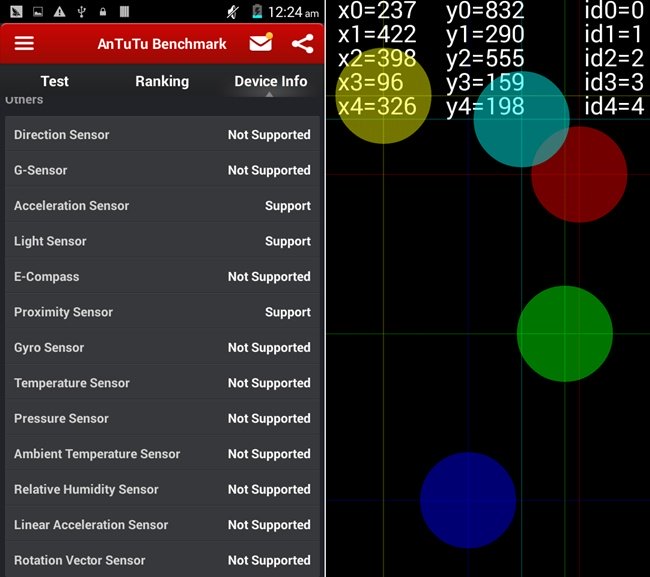The width and height of the screenshot is (650, 577).
Task: Tap the warning triangle notification icon
Action: [x=58, y=12]
